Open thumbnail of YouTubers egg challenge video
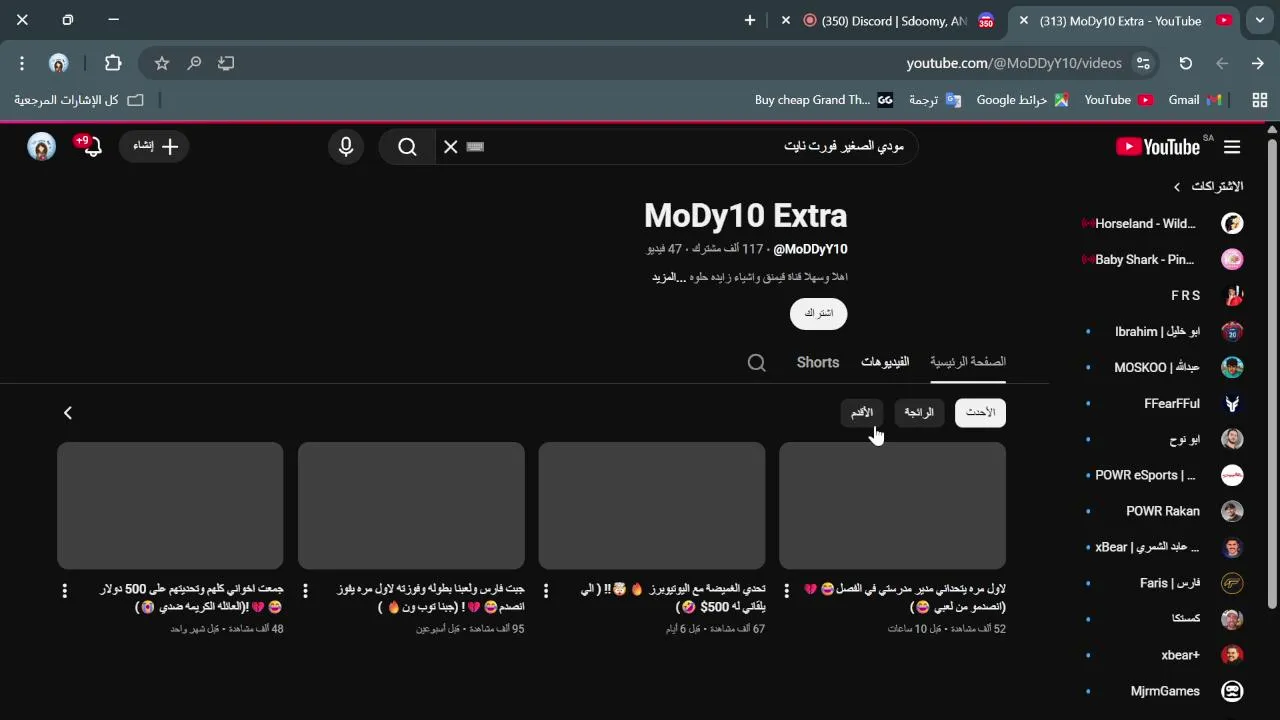Image resolution: width=1280 pixels, height=720 pixels. click(x=652, y=506)
